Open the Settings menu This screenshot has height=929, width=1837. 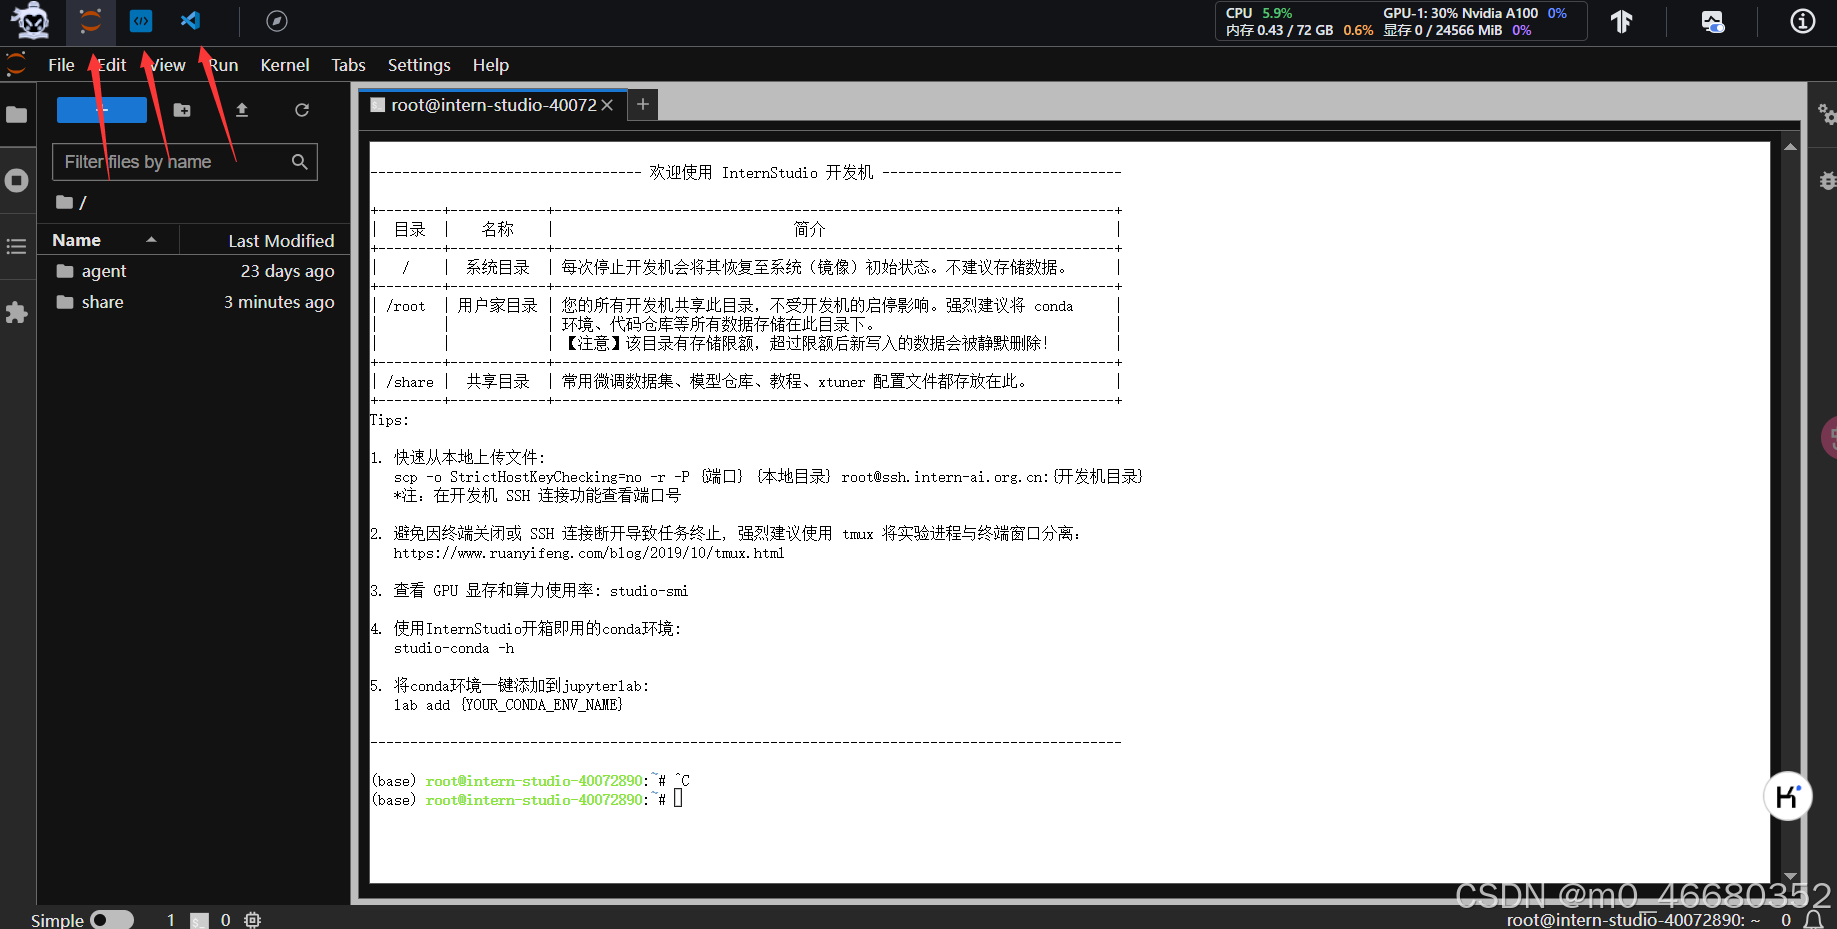(x=419, y=65)
